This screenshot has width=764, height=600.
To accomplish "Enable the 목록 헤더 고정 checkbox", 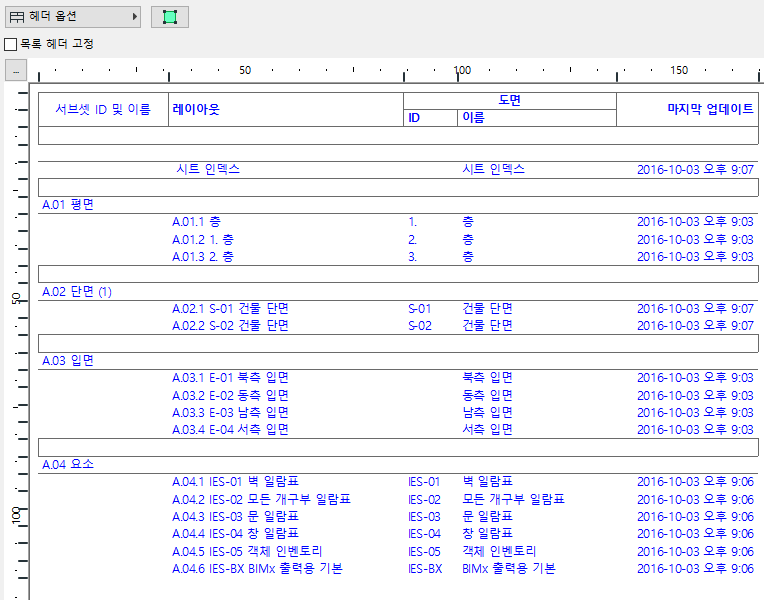I will click(x=10, y=44).
